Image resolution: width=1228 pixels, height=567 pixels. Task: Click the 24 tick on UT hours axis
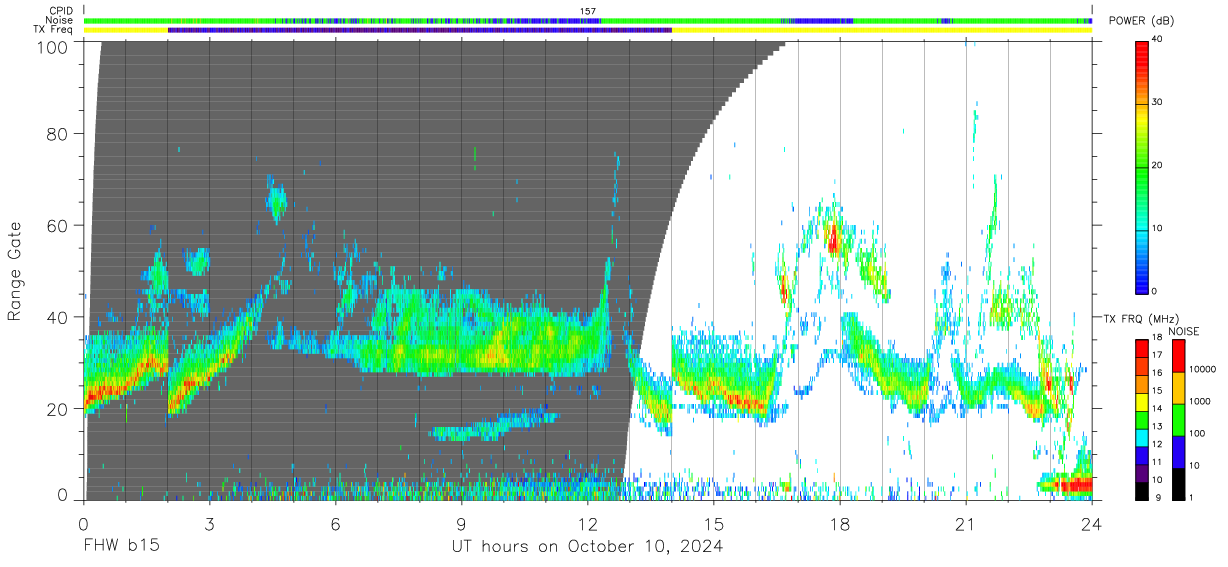(1091, 524)
